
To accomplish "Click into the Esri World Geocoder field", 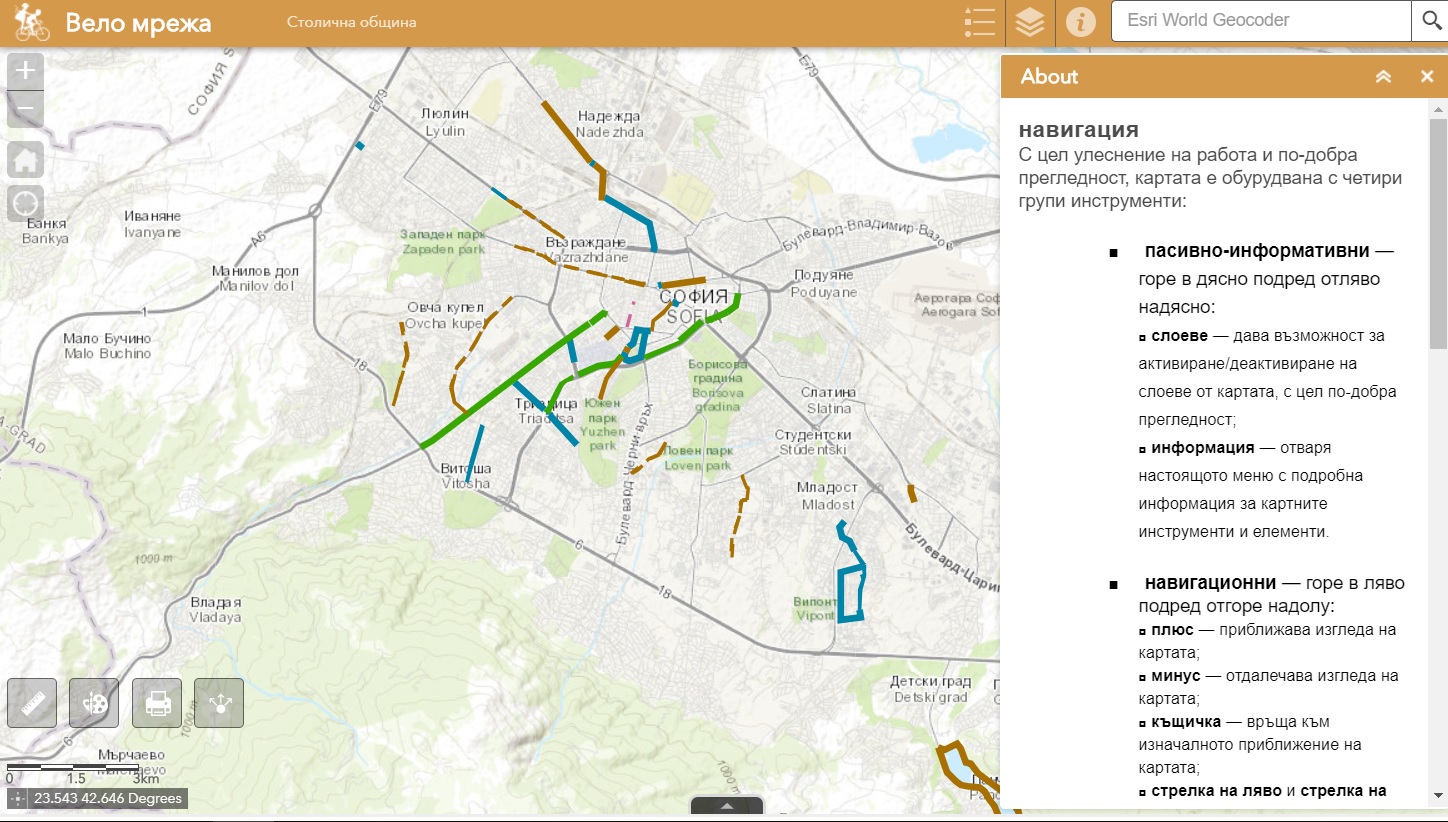I will pos(1260,21).
